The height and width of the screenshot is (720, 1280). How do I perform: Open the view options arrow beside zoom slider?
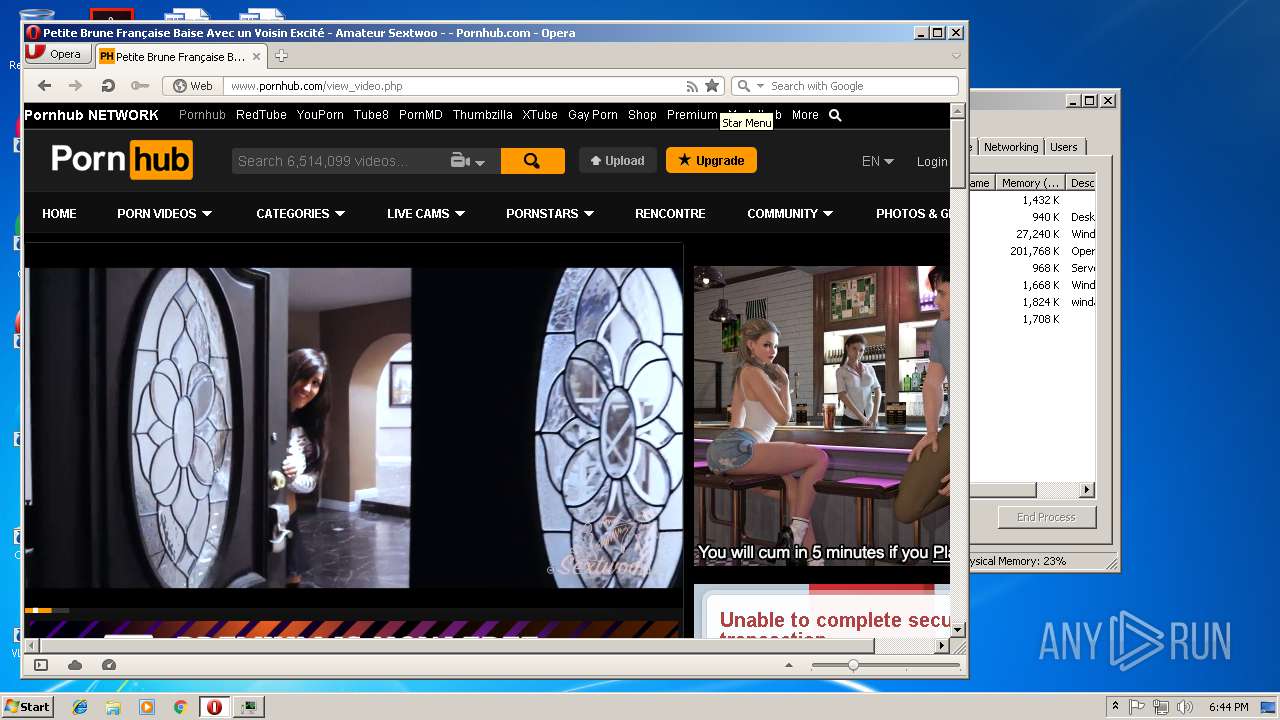788,665
